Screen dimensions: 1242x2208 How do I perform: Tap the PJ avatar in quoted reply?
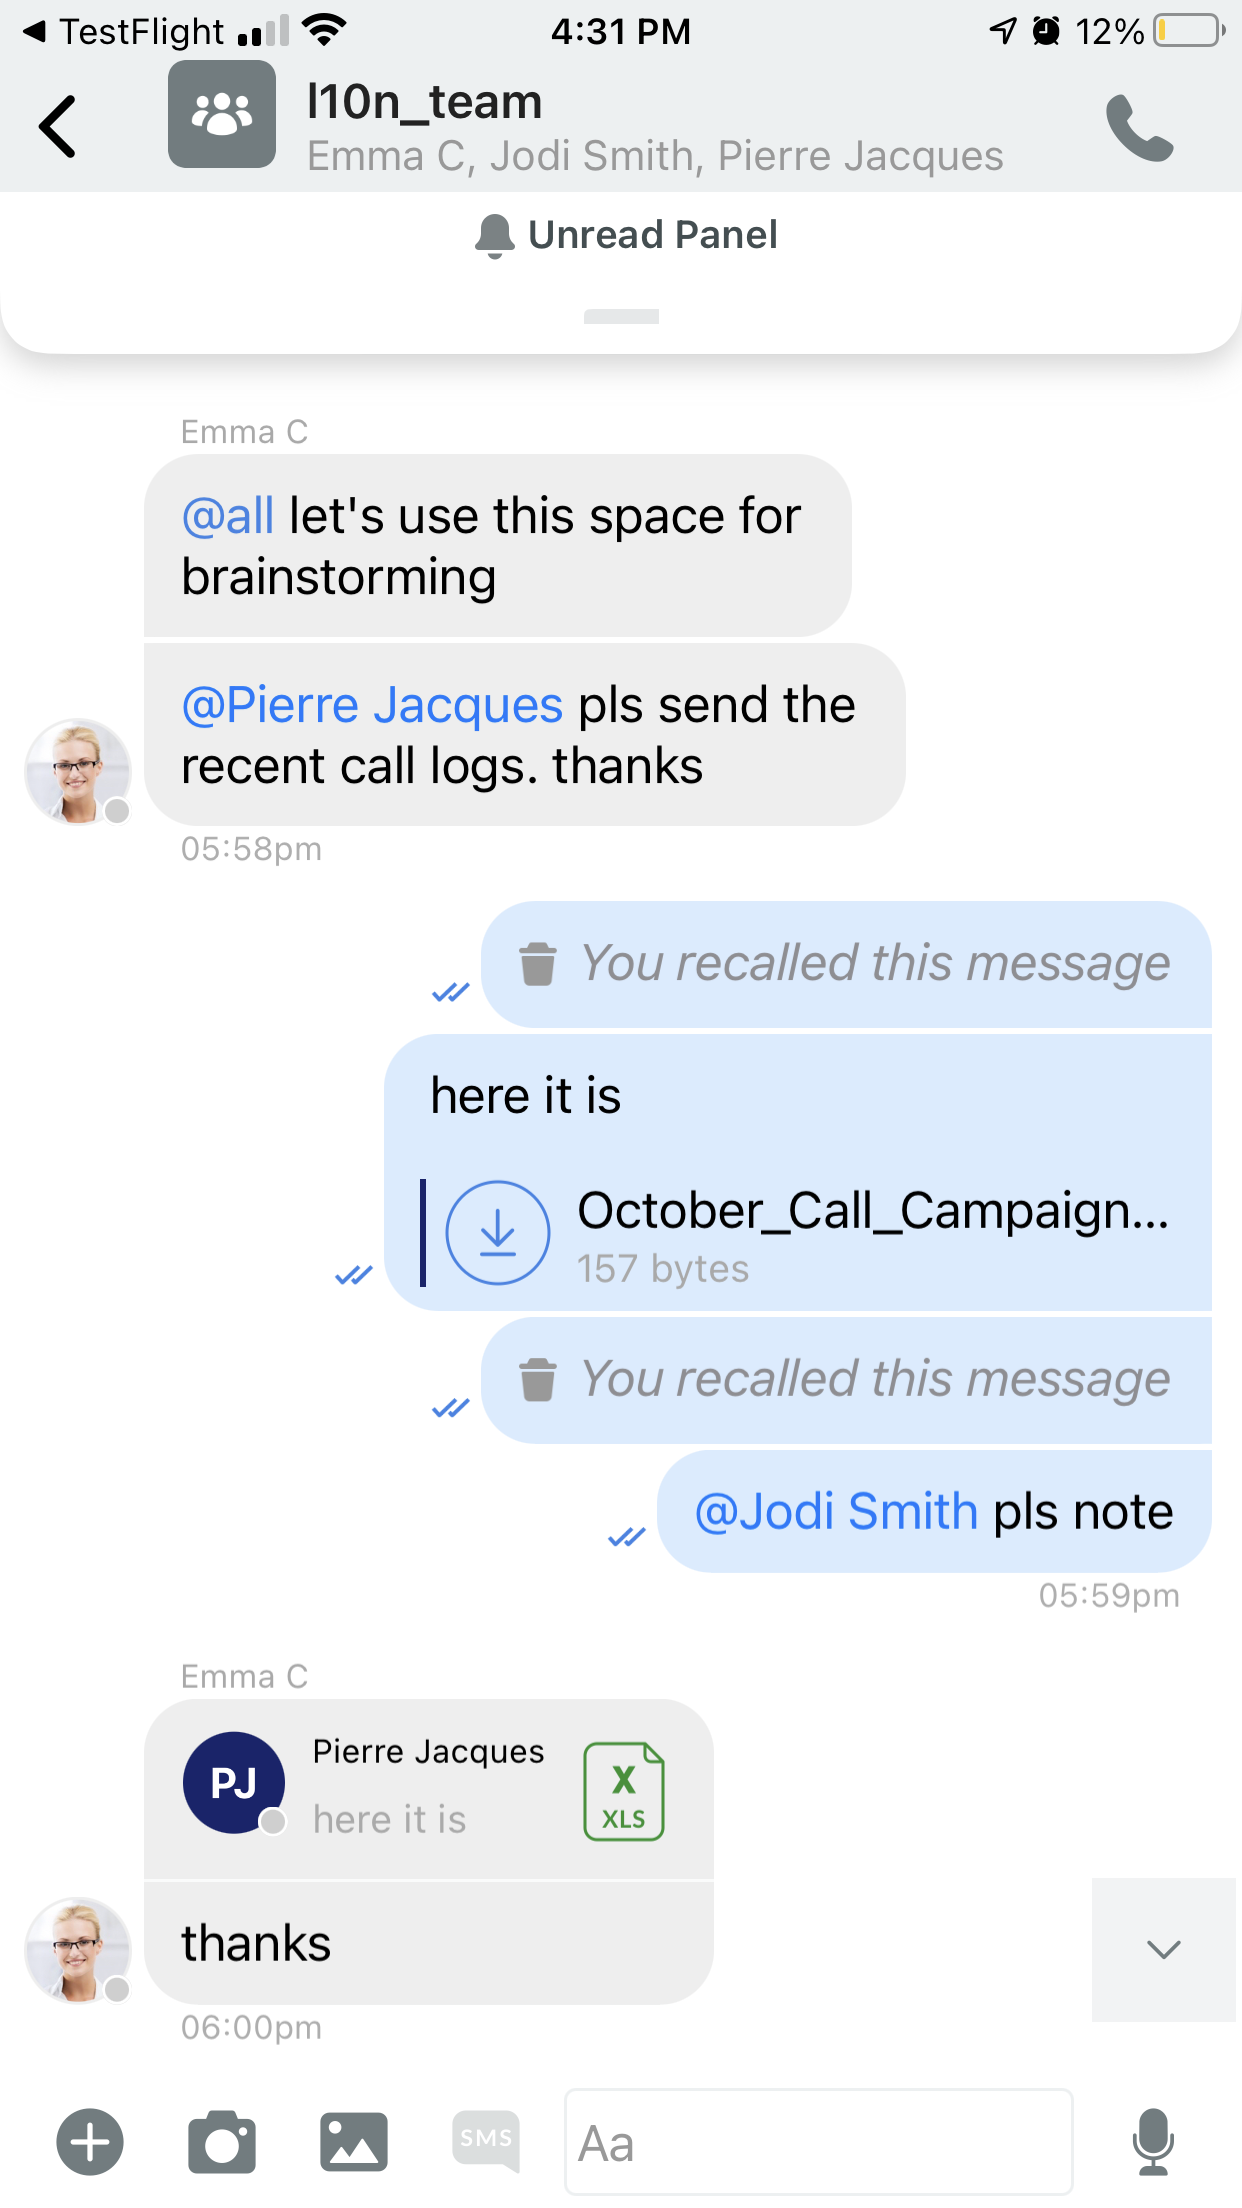[x=234, y=1783]
